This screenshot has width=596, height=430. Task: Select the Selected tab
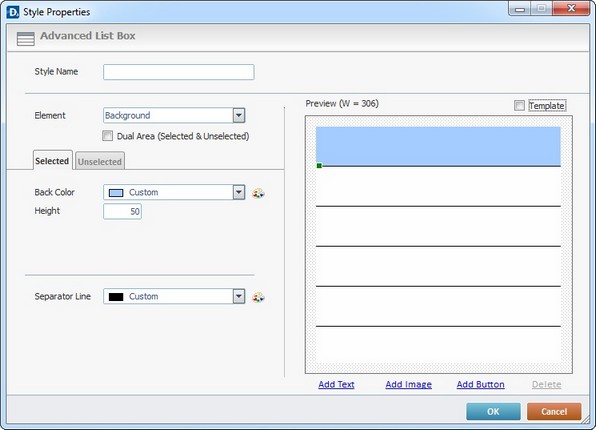(x=52, y=160)
